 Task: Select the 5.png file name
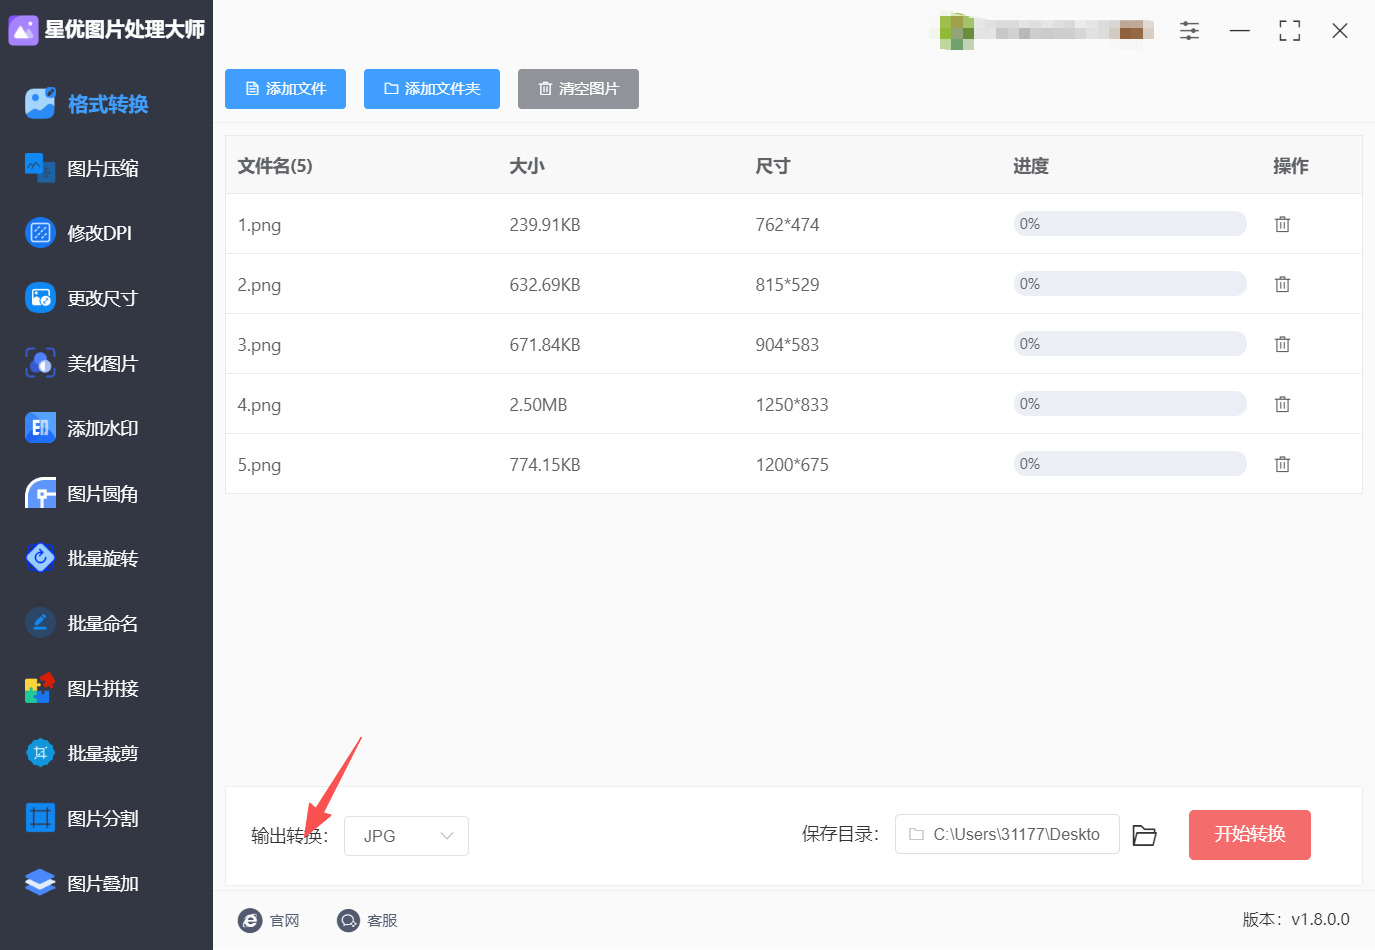[259, 465]
